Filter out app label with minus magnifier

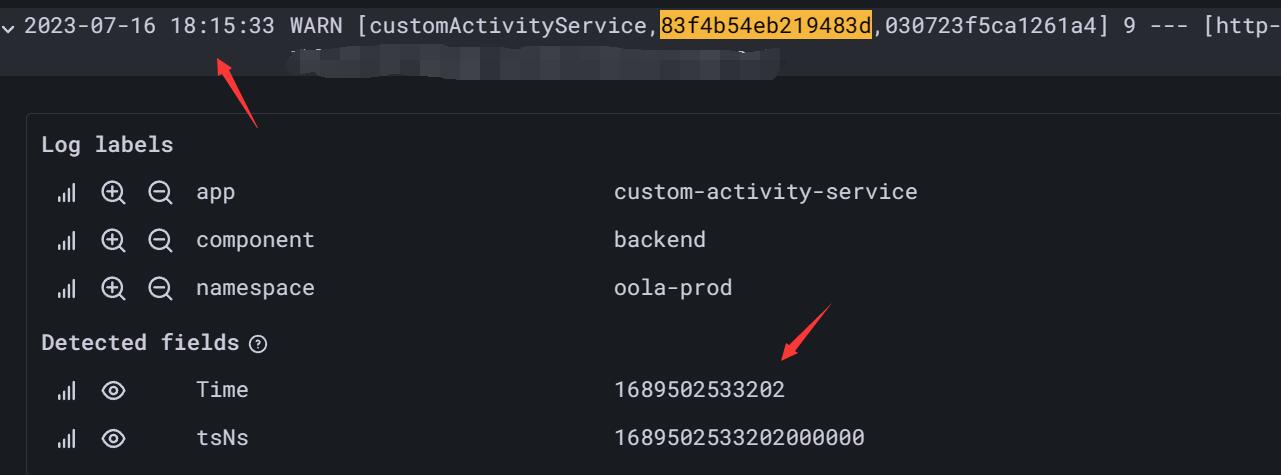[x=160, y=192]
